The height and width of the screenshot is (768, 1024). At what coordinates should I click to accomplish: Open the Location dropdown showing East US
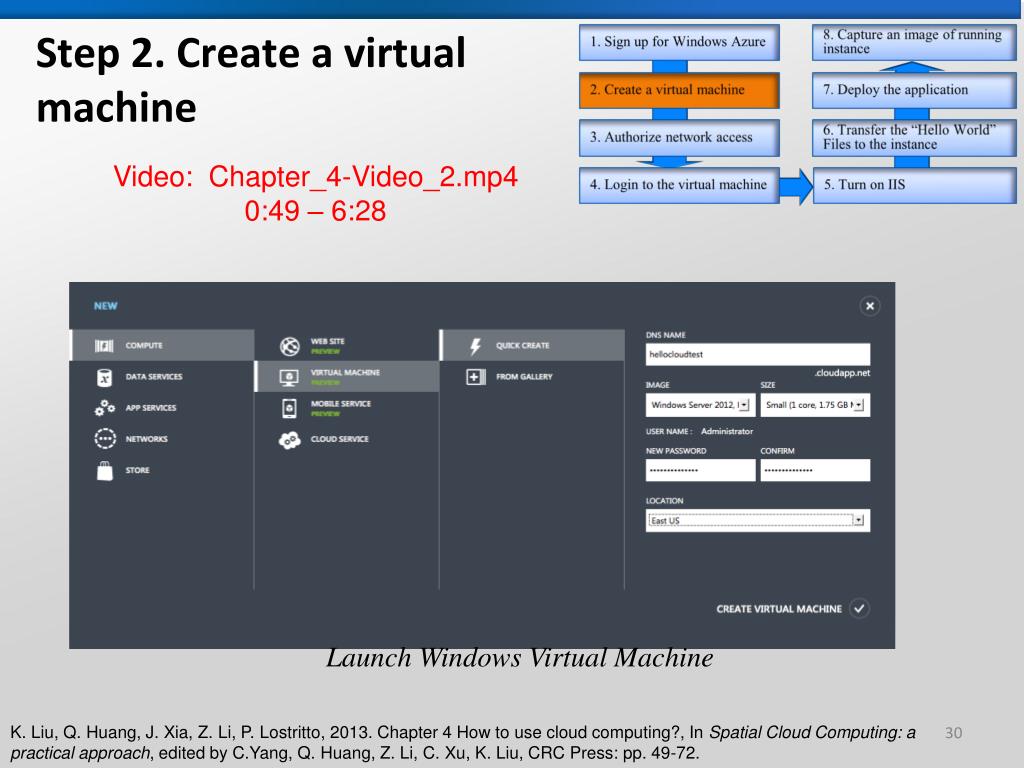758,520
